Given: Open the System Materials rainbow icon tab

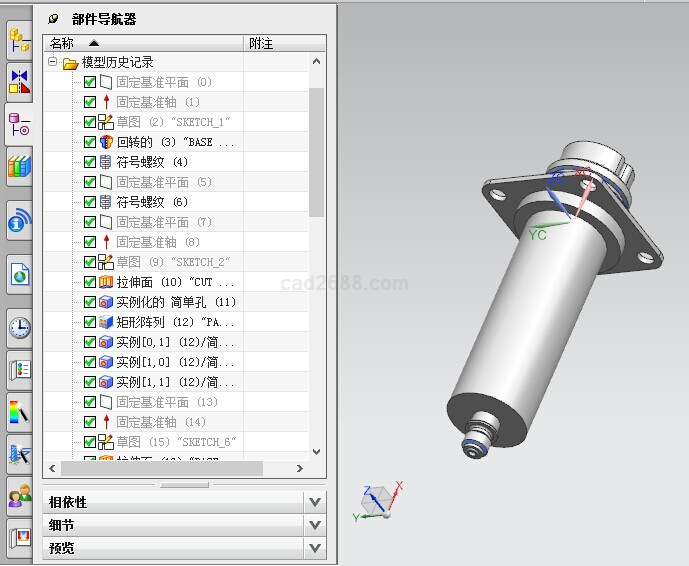Looking at the screenshot, I should click(19, 411).
